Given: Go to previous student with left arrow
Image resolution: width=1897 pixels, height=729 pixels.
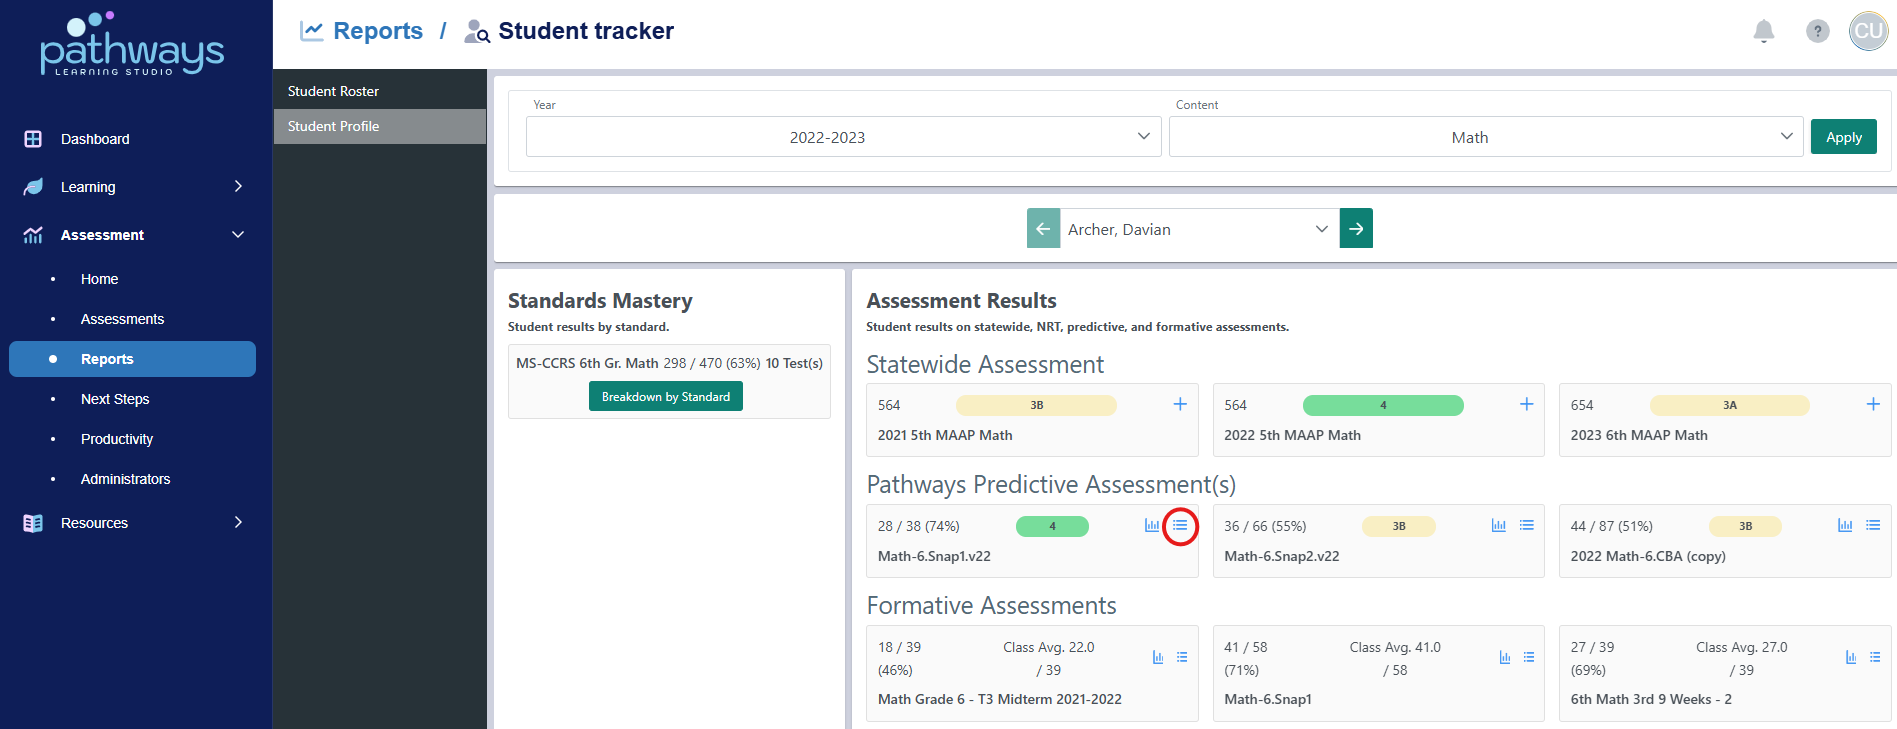Looking at the screenshot, I should pyautogui.click(x=1043, y=228).
